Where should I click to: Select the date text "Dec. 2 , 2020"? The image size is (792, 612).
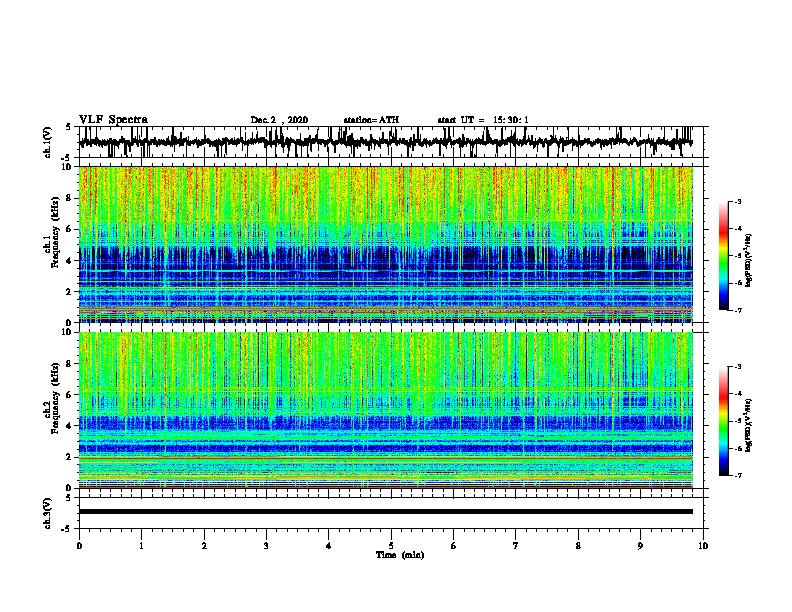tap(279, 120)
